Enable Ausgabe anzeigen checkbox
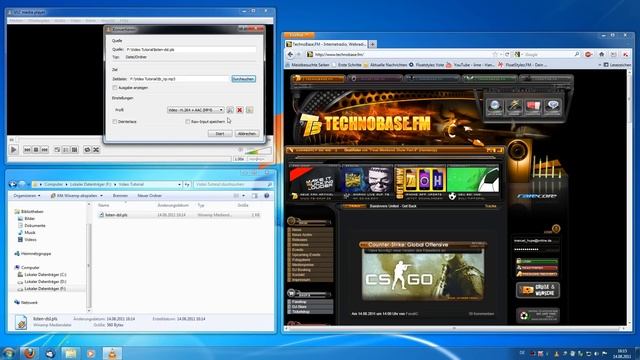640x360 pixels. (115, 88)
